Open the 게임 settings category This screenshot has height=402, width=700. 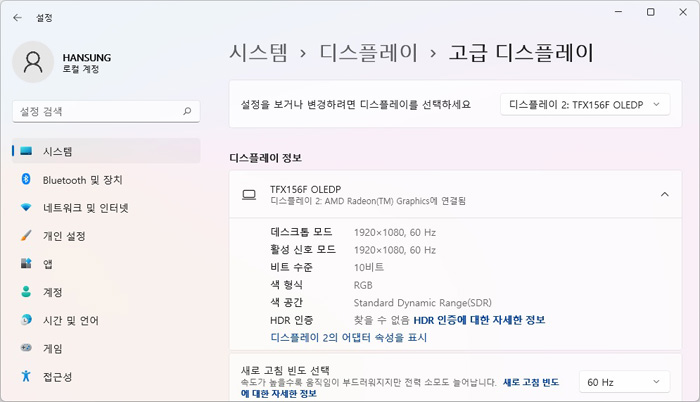click(106, 348)
